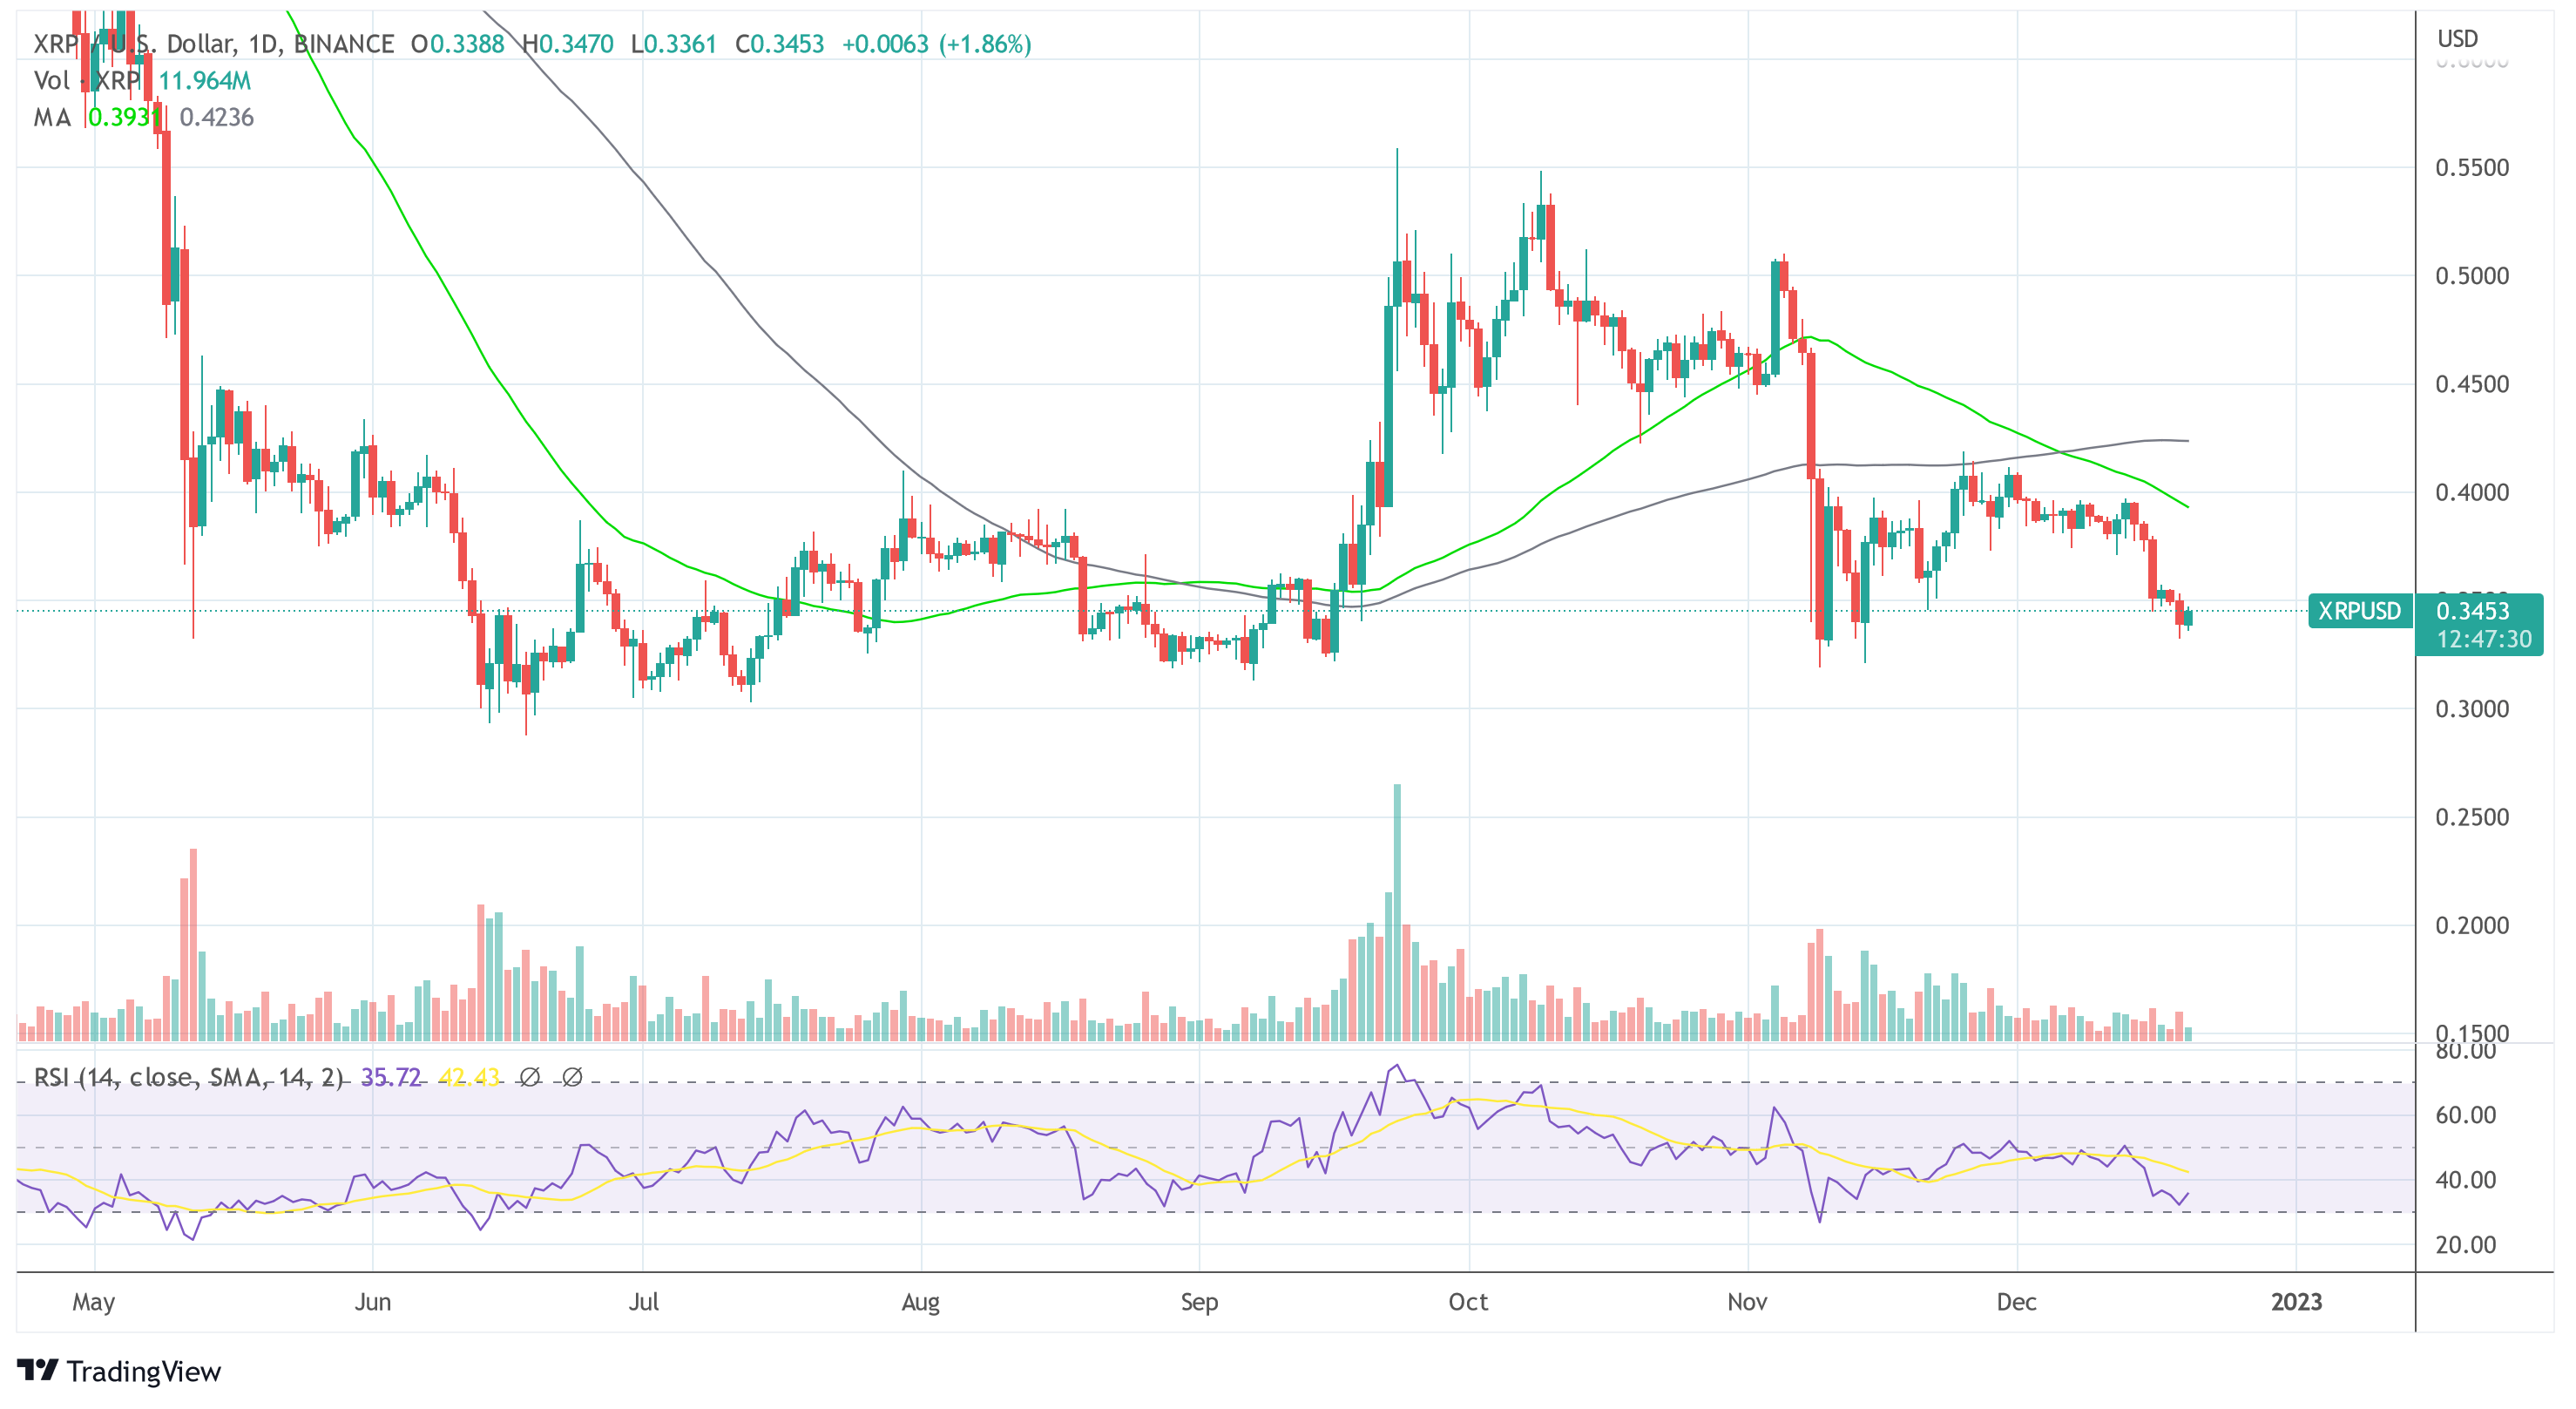Viewport: 2576px width, 1409px height.
Task: Click 0.2500 on the price axis
Action: coord(2472,818)
